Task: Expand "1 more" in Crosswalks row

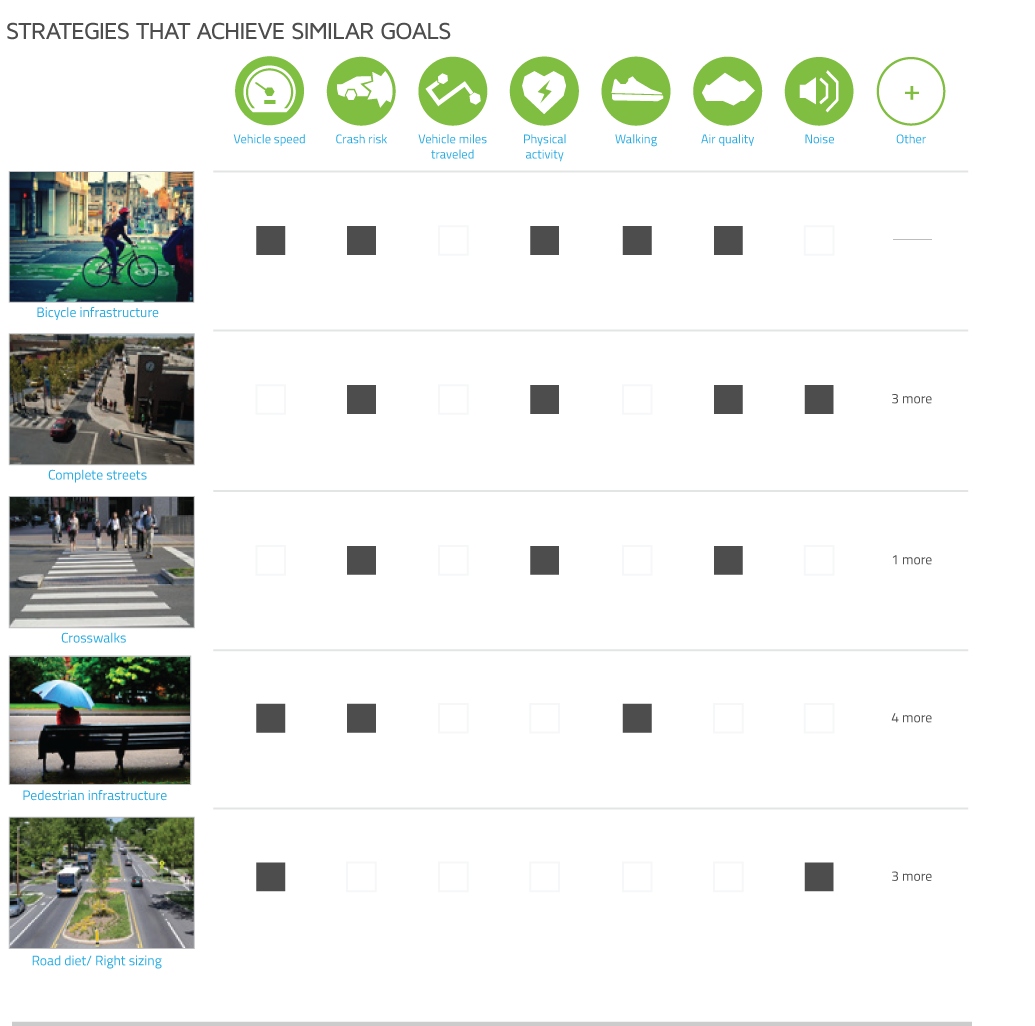Action: (x=912, y=560)
